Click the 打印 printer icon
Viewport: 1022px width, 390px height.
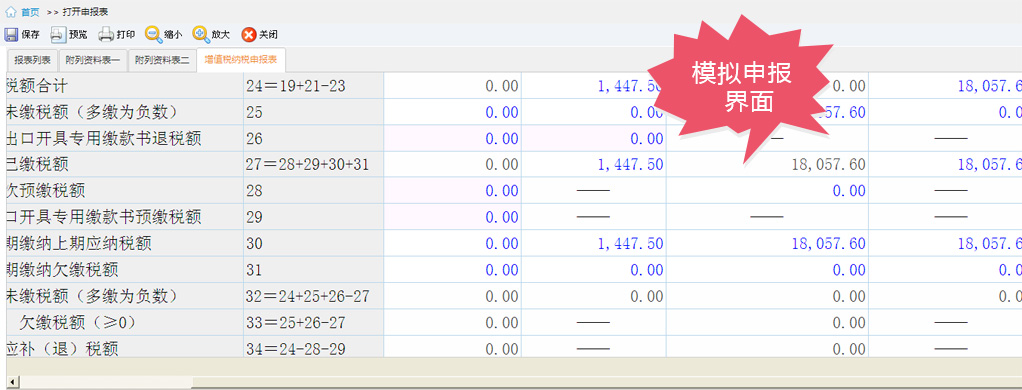click(x=106, y=35)
